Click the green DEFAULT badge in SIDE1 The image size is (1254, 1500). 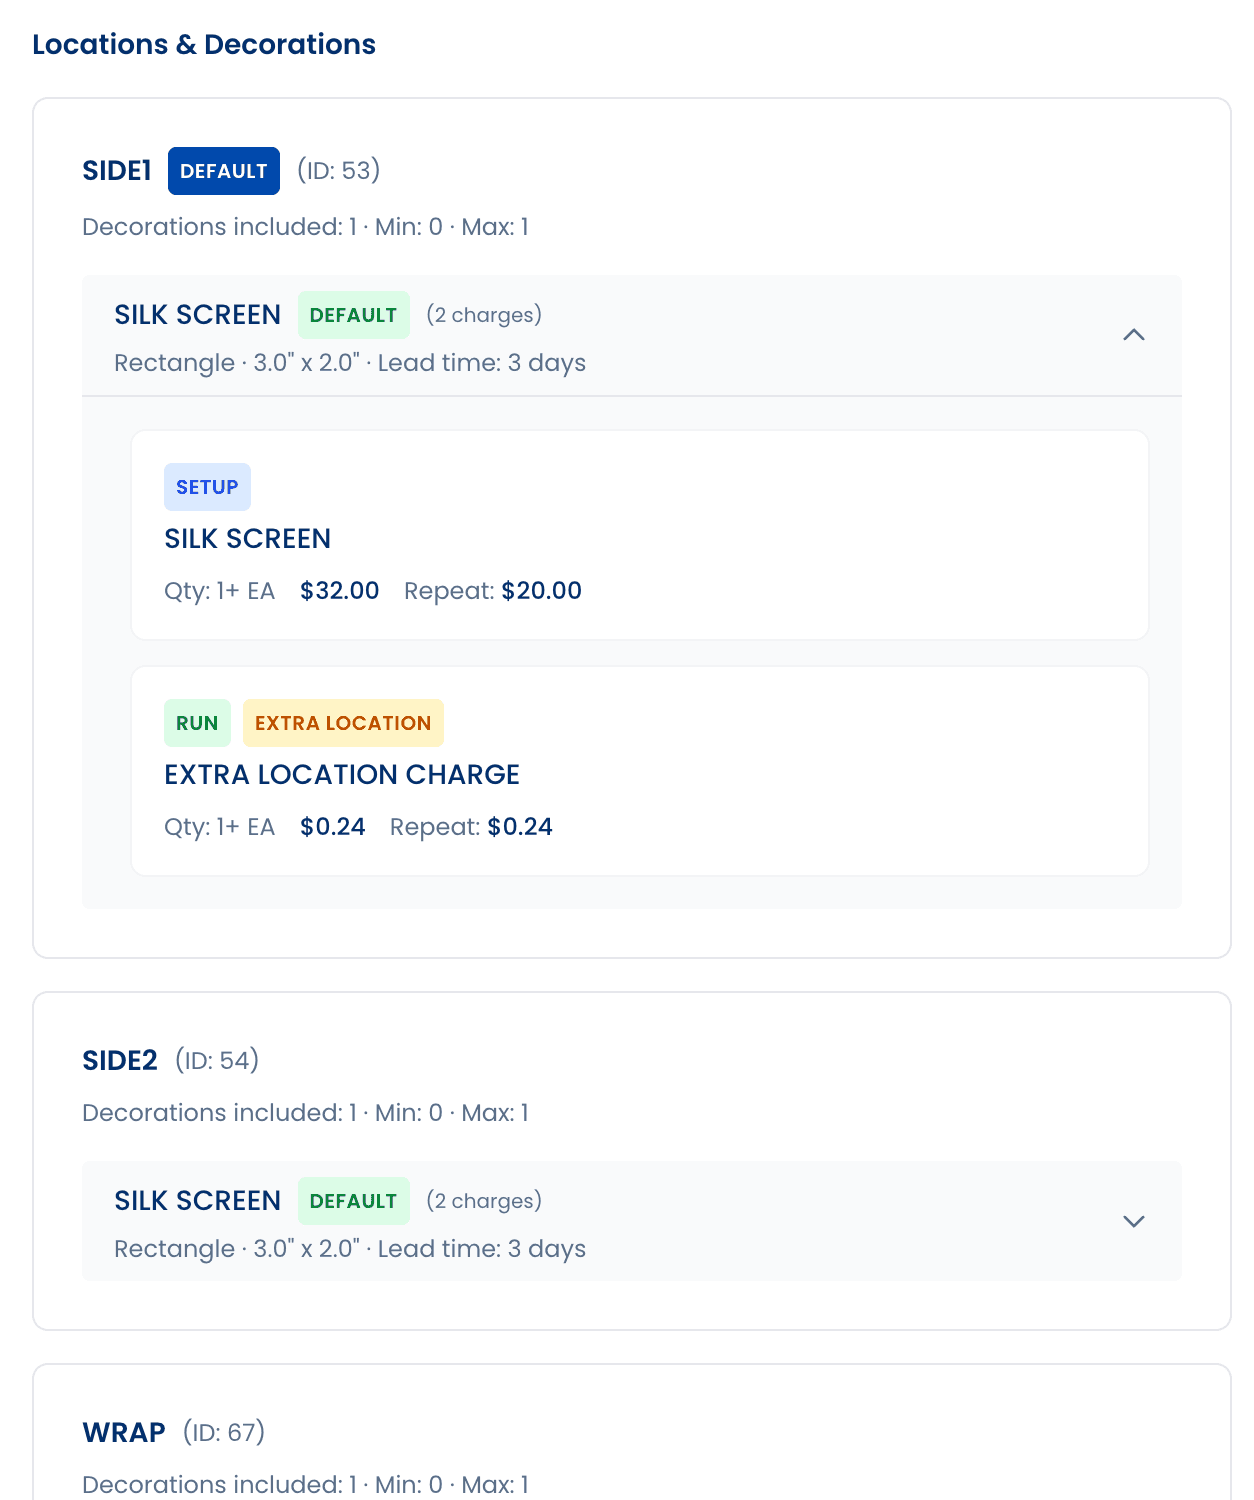pos(353,315)
